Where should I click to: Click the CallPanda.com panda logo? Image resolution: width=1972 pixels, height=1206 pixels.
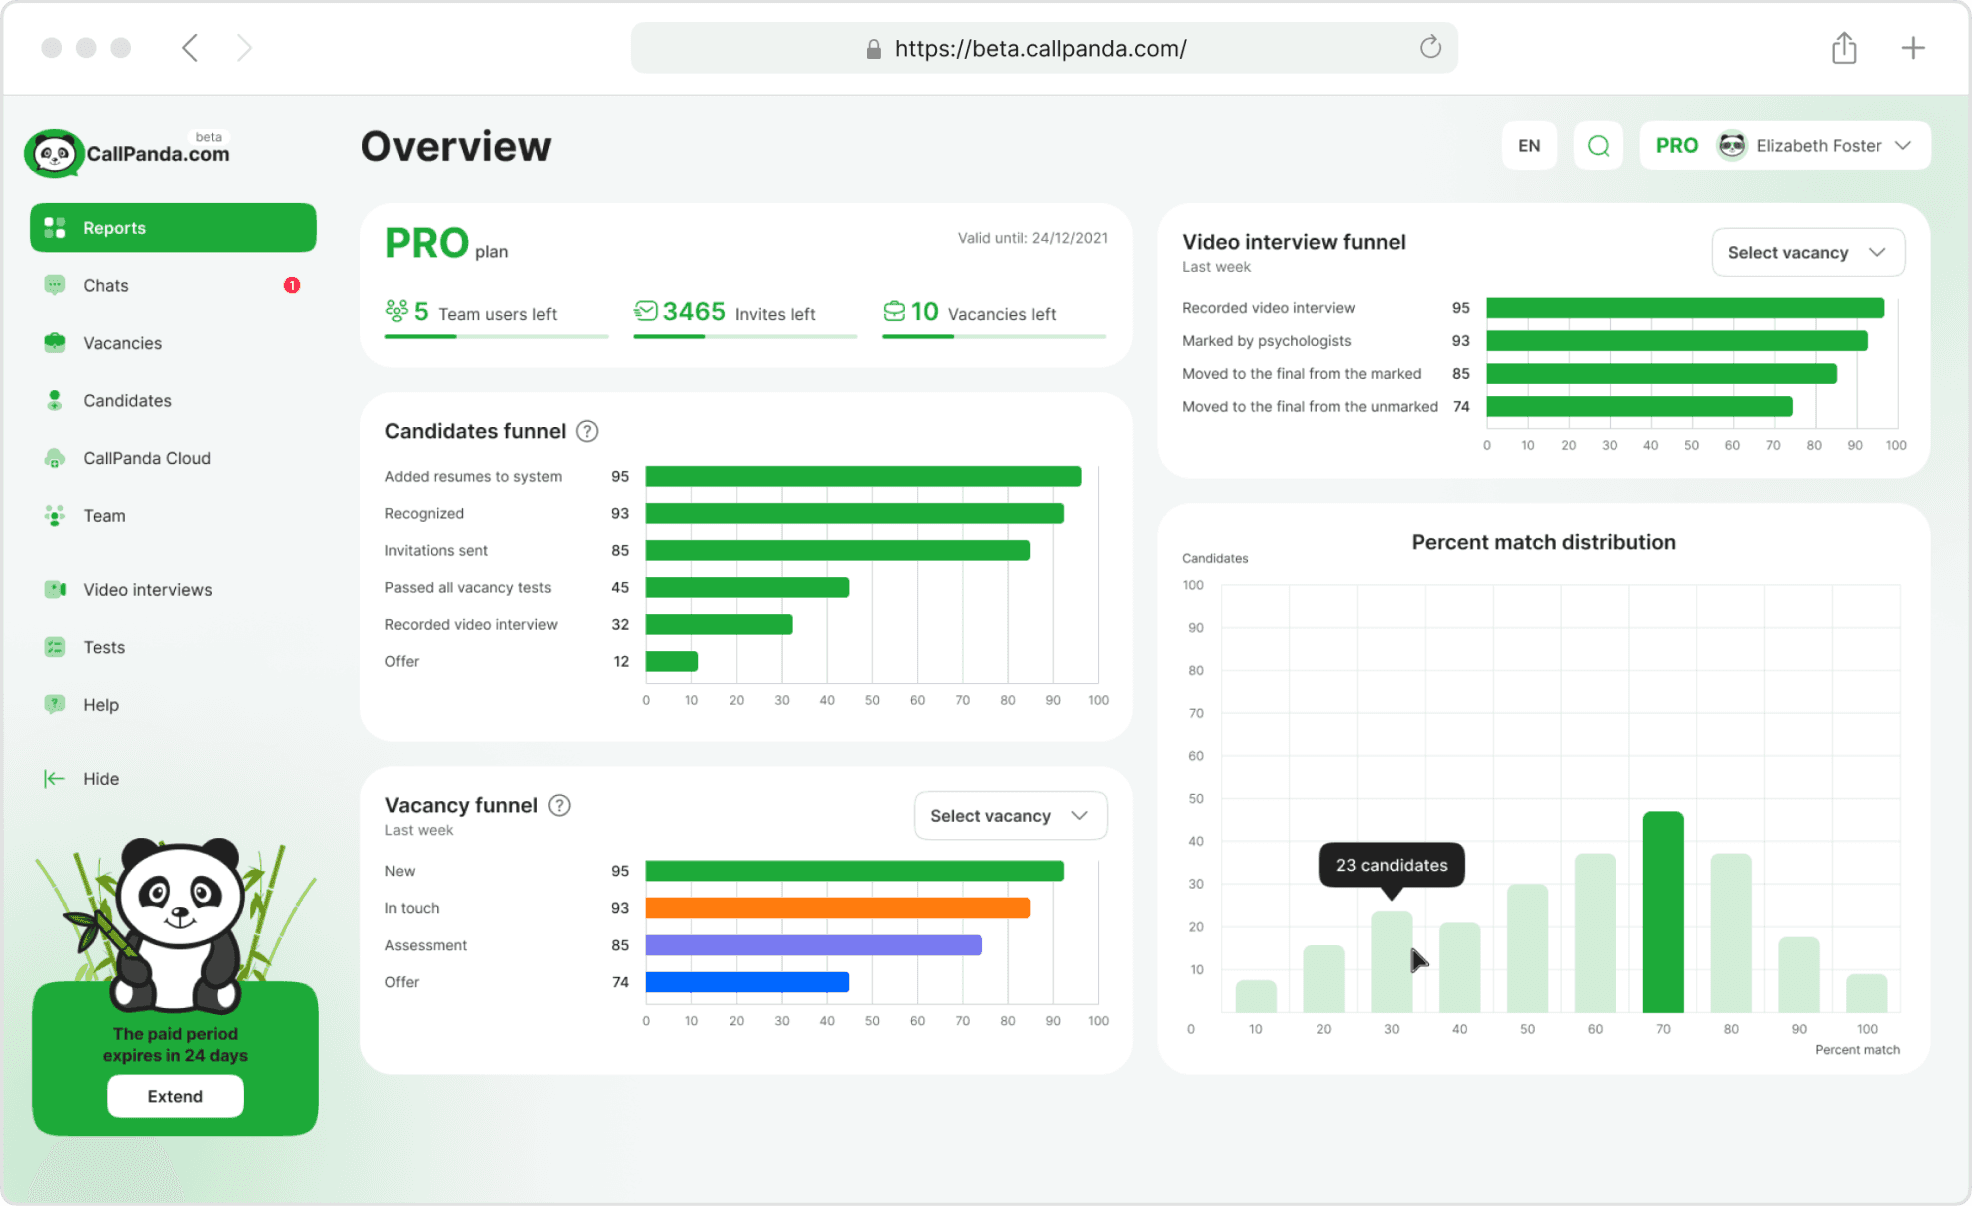54,153
